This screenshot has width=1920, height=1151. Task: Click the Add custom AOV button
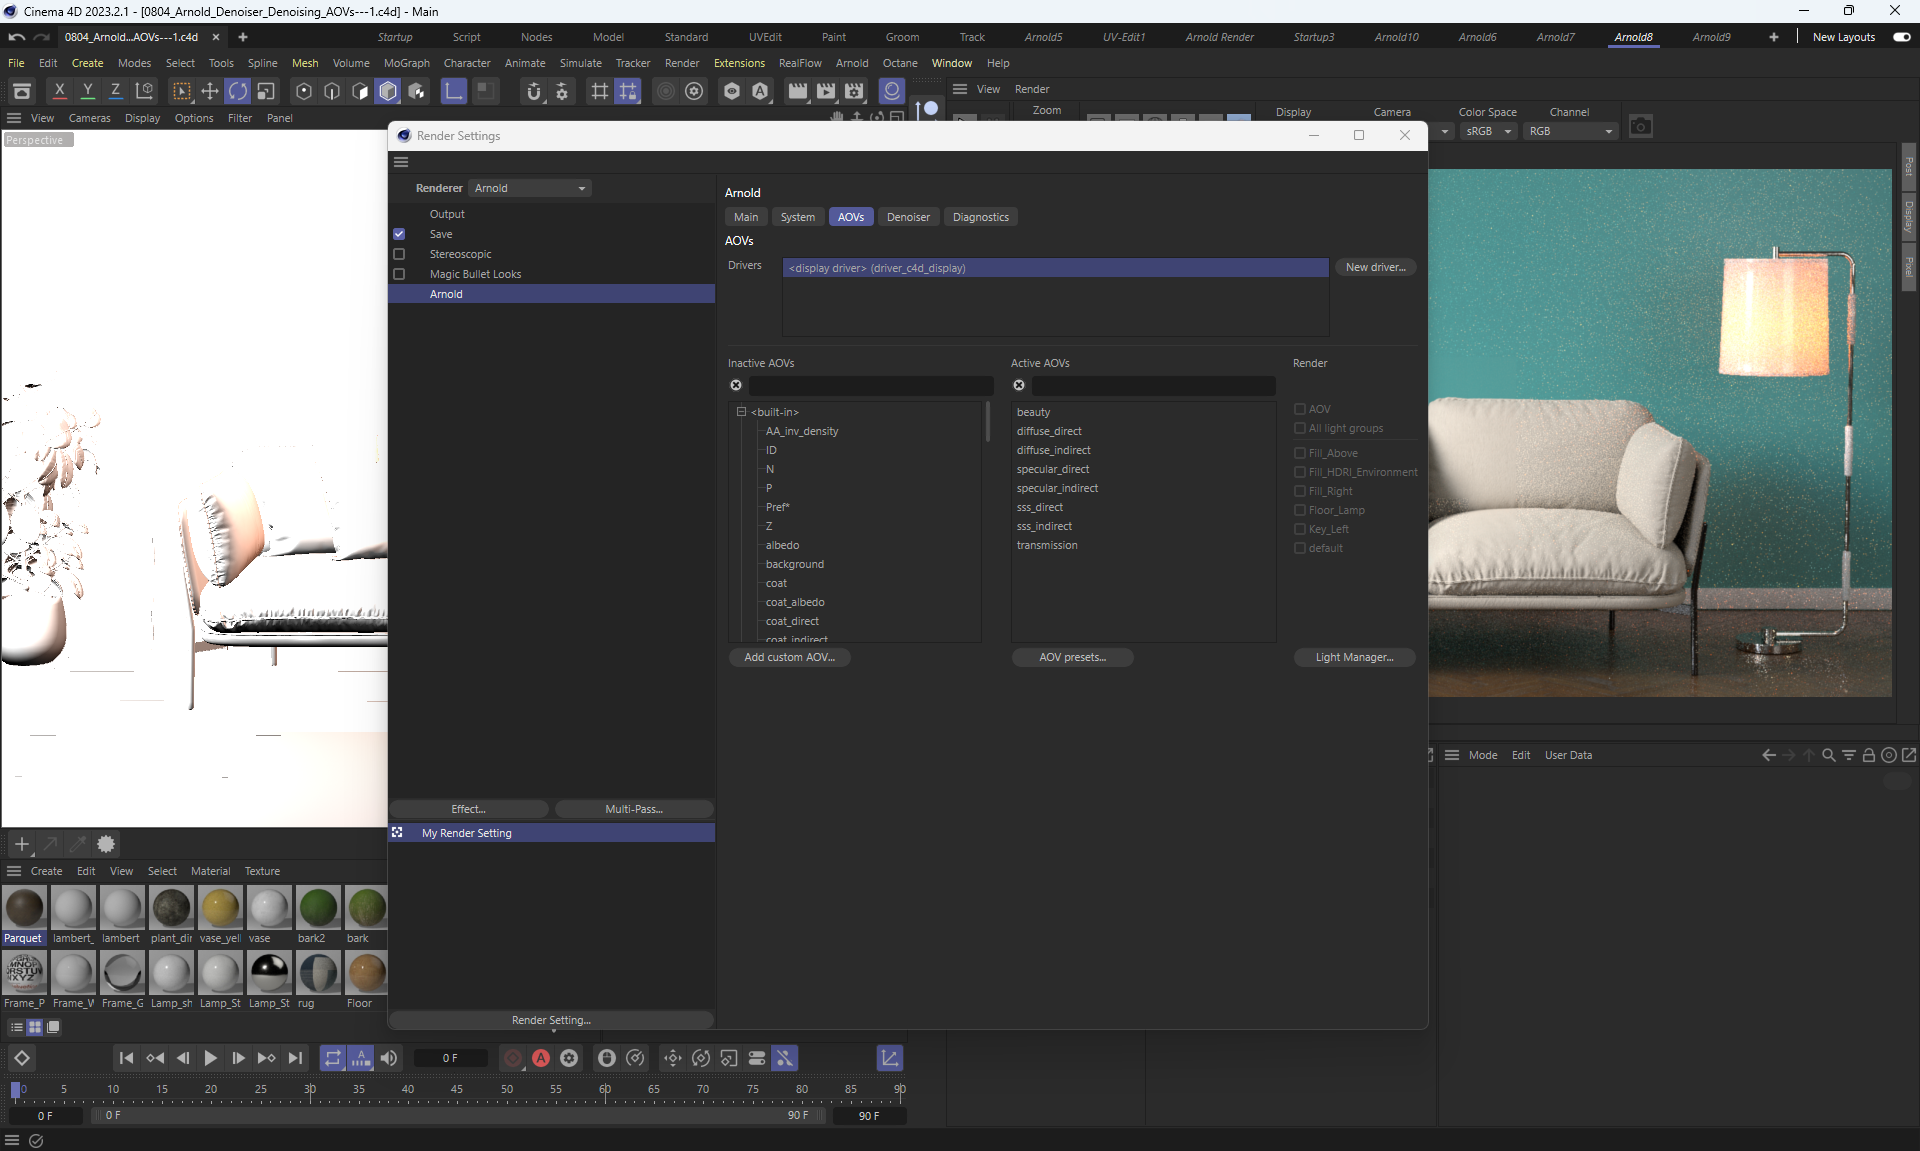tap(789, 657)
